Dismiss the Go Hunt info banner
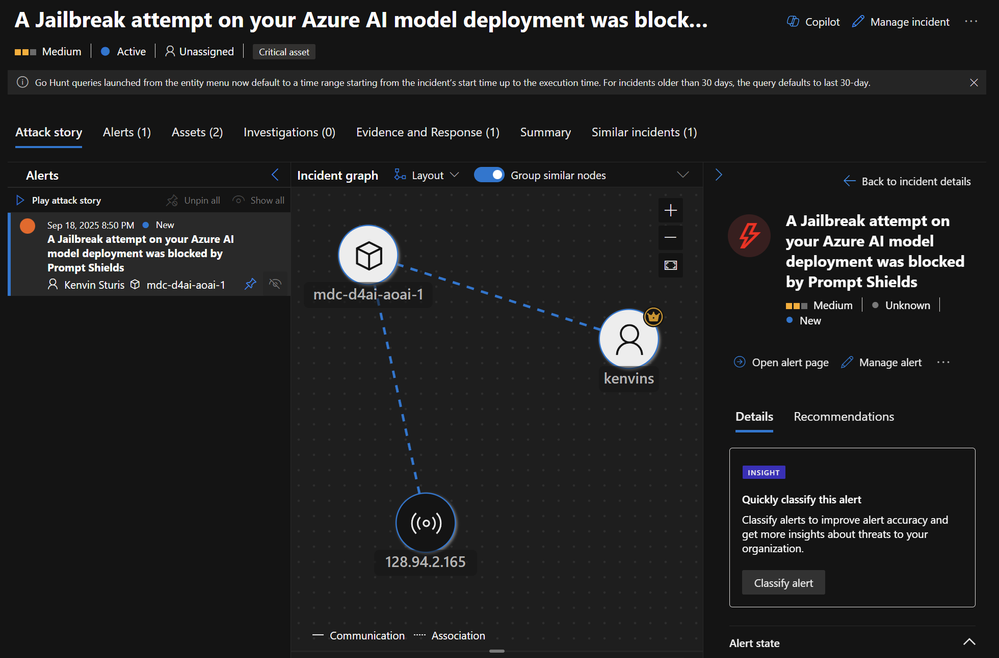The image size is (999, 658). coord(974,83)
